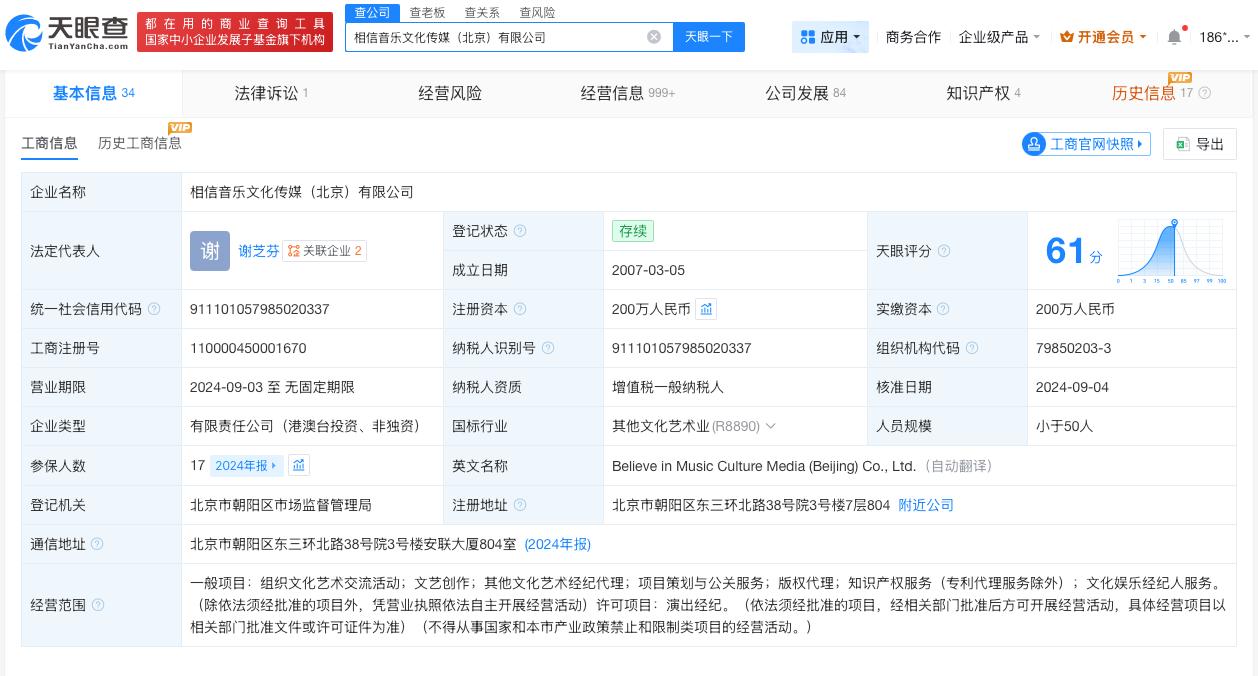Click the VIP badge on 历史信息 tab
1258x676 pixels.
coord(1181,77)
